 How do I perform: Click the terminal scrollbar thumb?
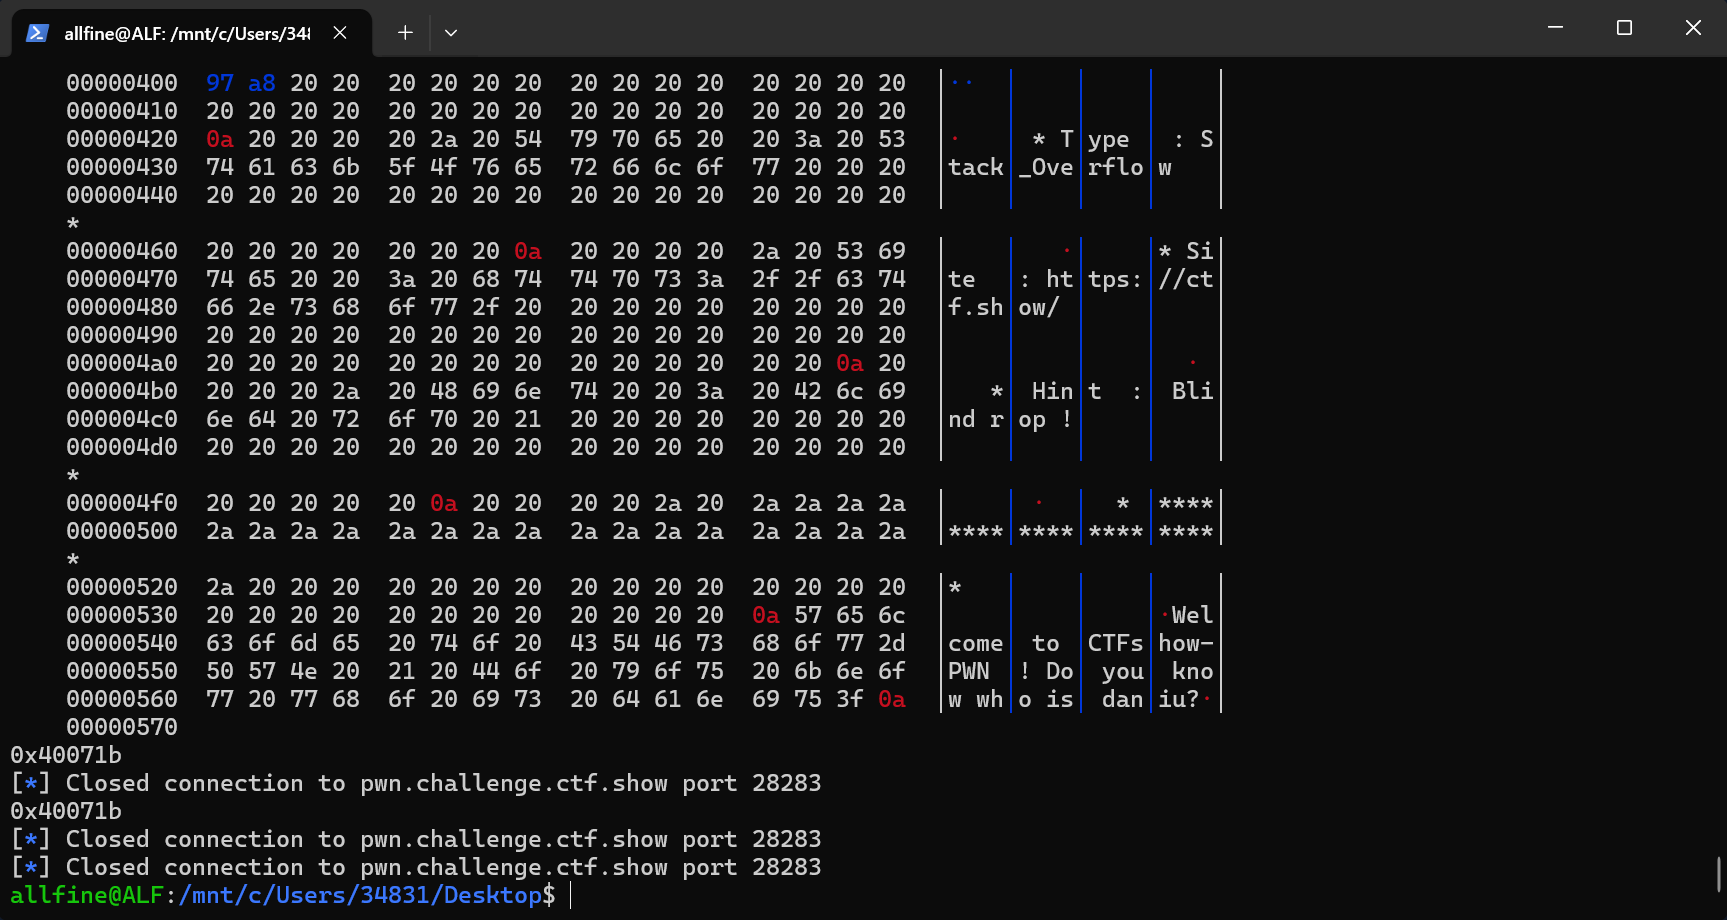click(1719, 874)
